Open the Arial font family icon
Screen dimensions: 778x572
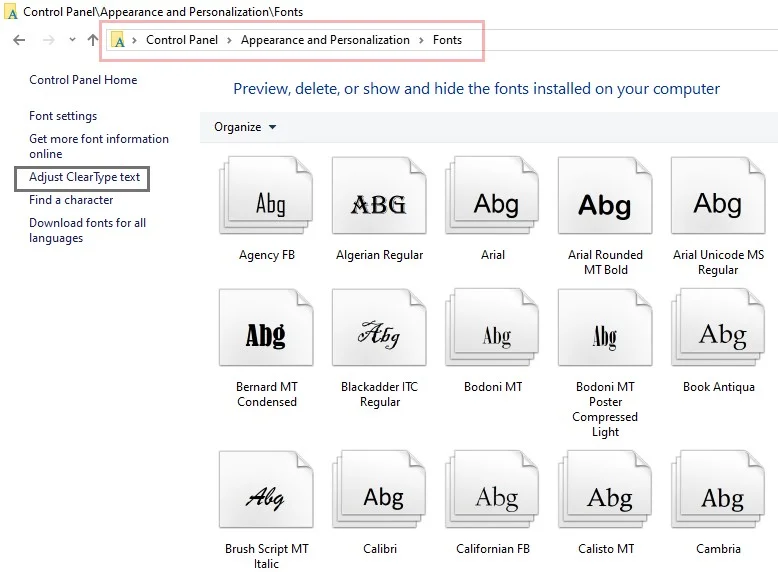pyautogui.click(x=492, y=195)
